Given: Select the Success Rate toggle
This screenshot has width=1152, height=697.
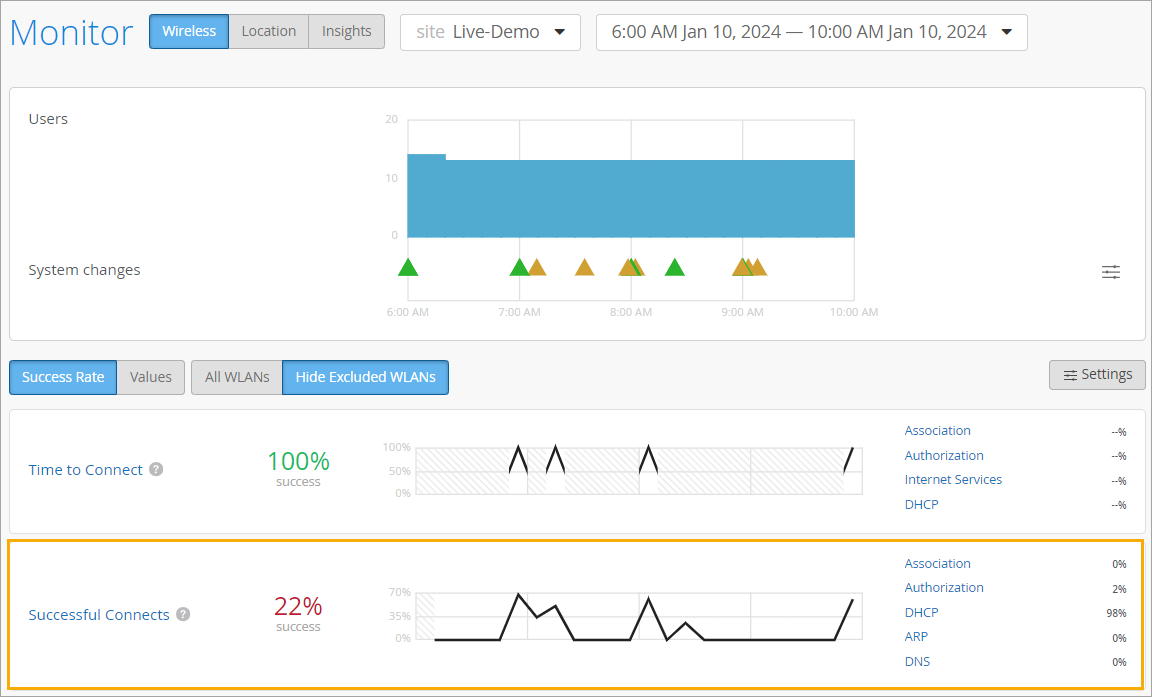Looking at the screenshot, I should pos(62,377).
